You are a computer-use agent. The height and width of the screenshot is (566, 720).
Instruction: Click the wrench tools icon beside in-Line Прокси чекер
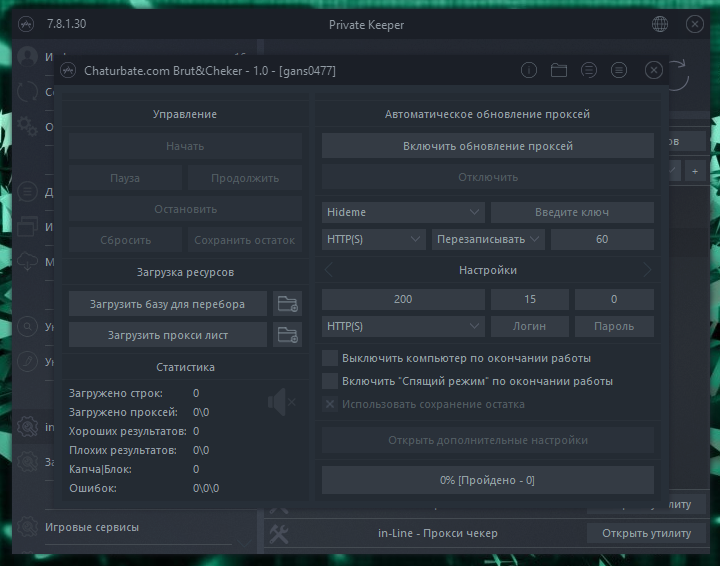click(279, 534)
